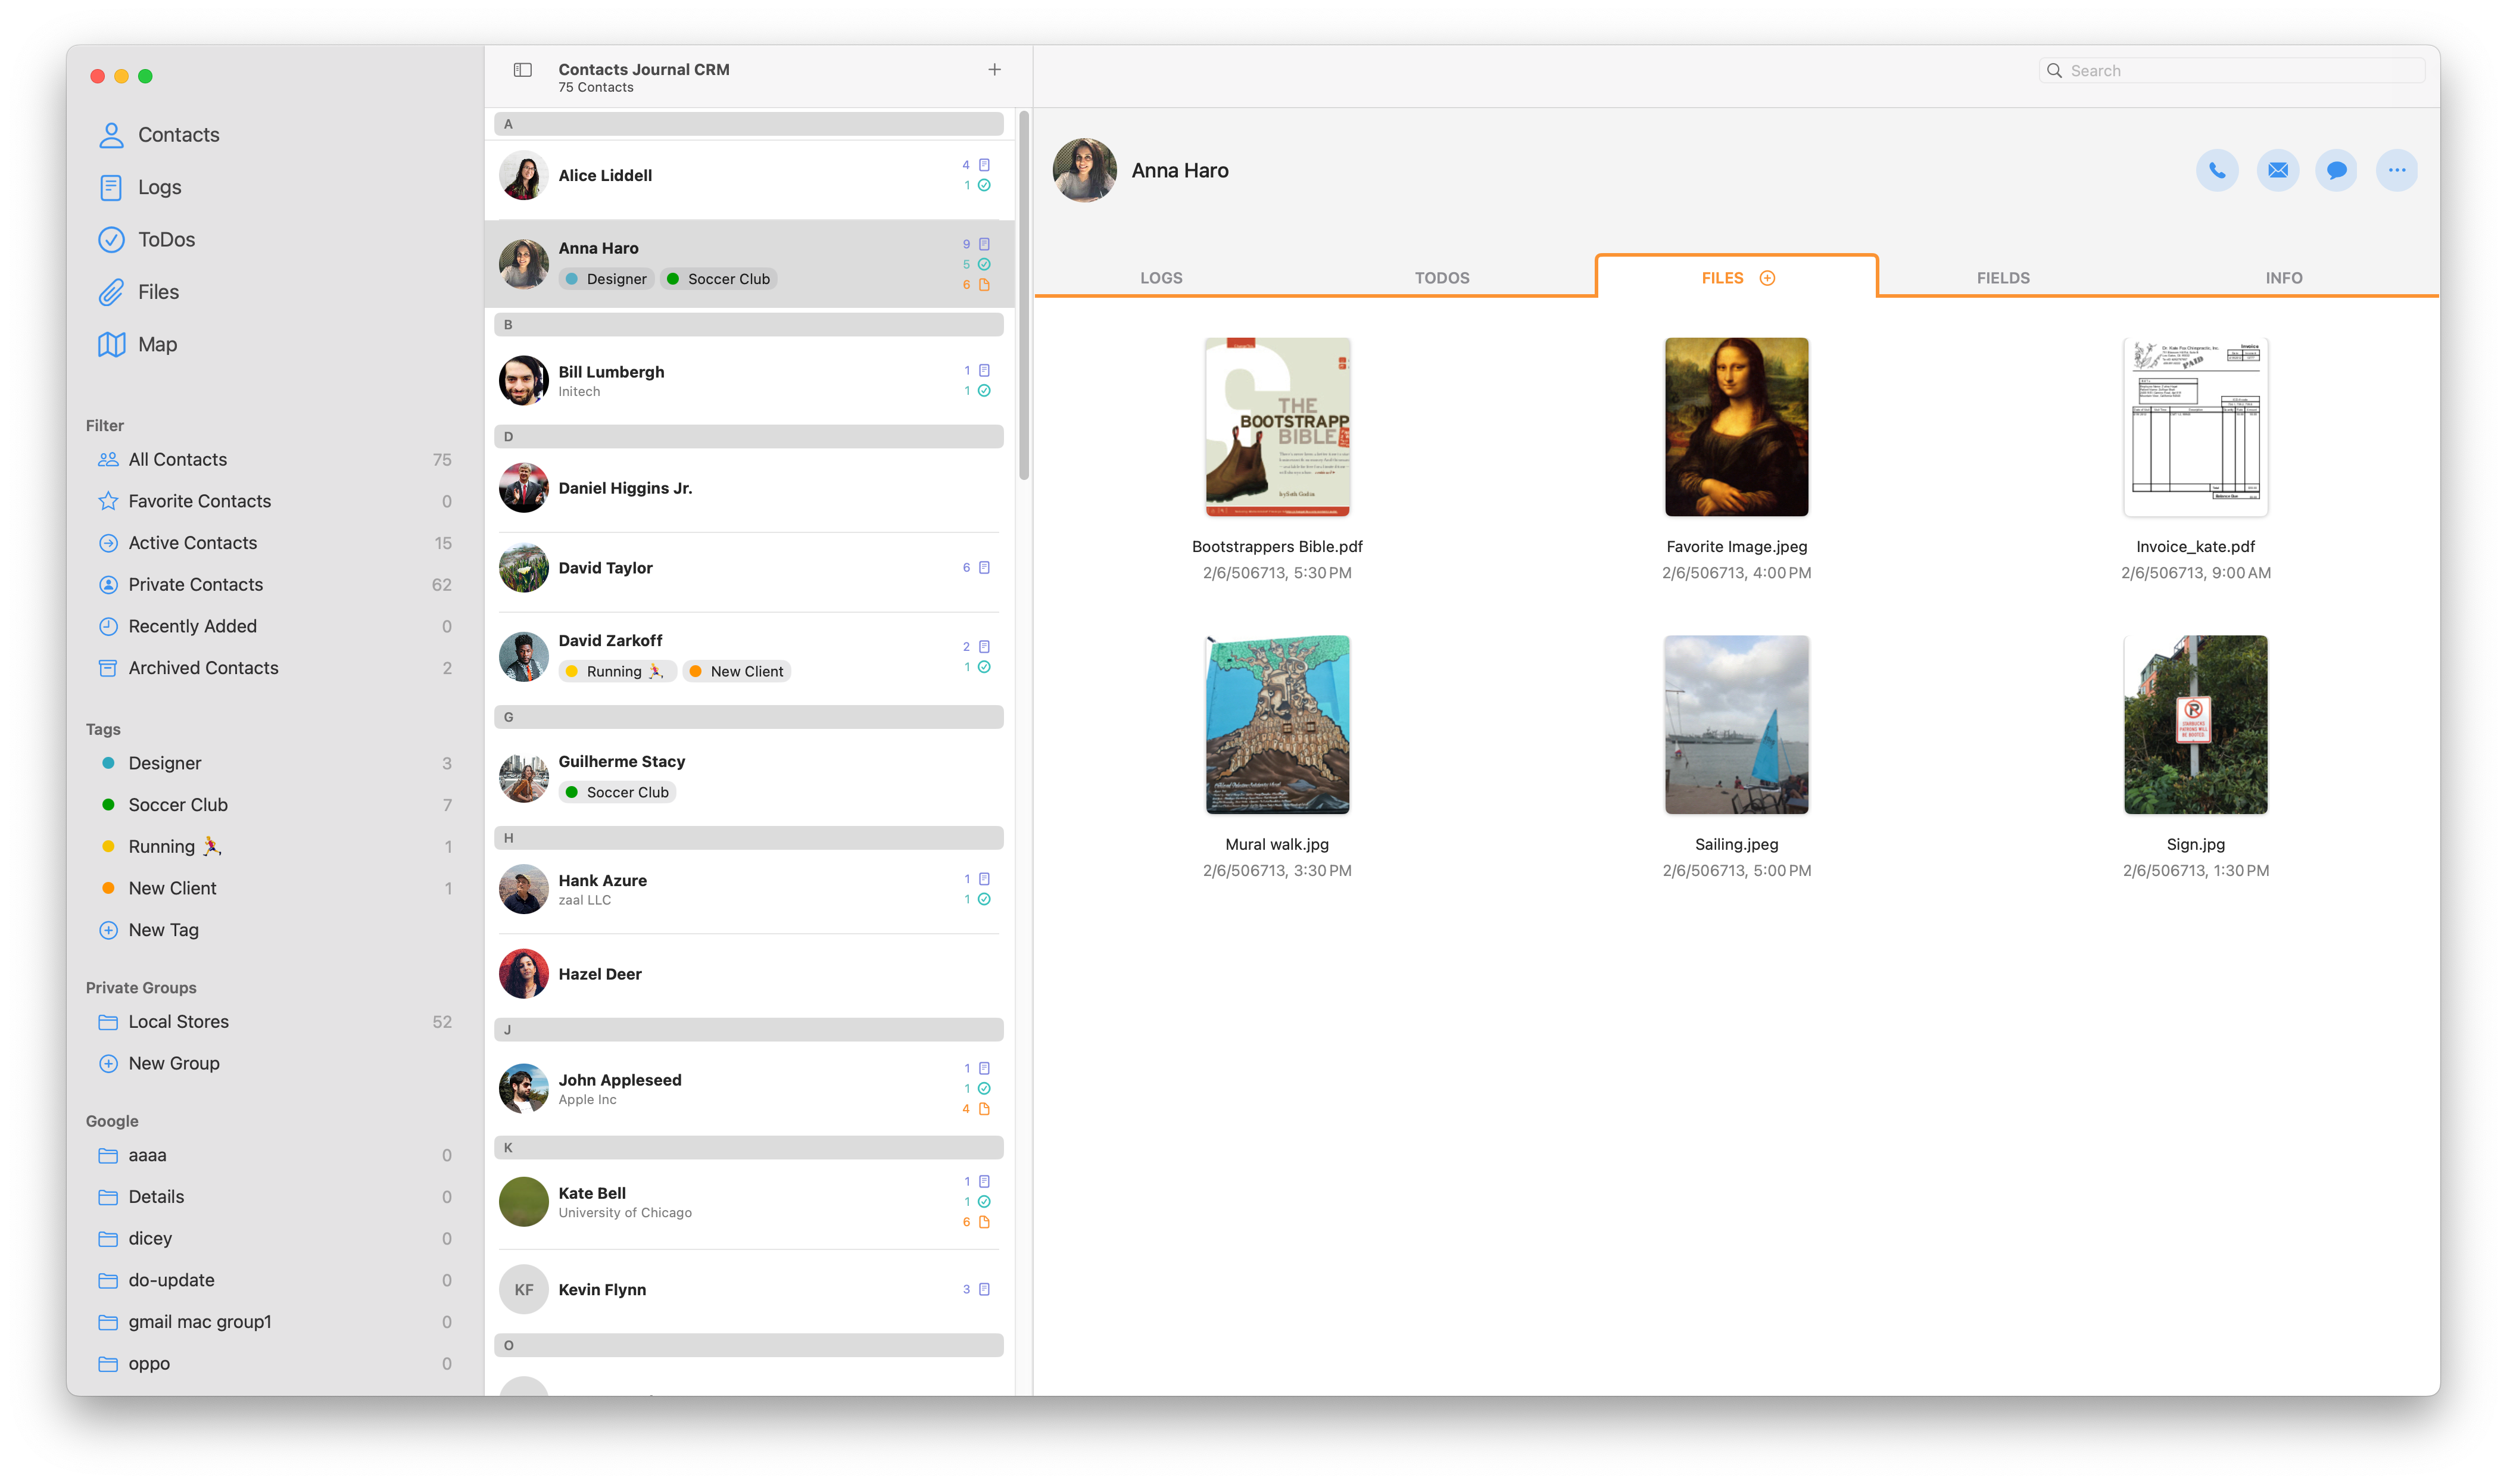This screenshot has width=2507, height=1484.
Task: Open the Files sidebar section
Action: coord(139,292)
